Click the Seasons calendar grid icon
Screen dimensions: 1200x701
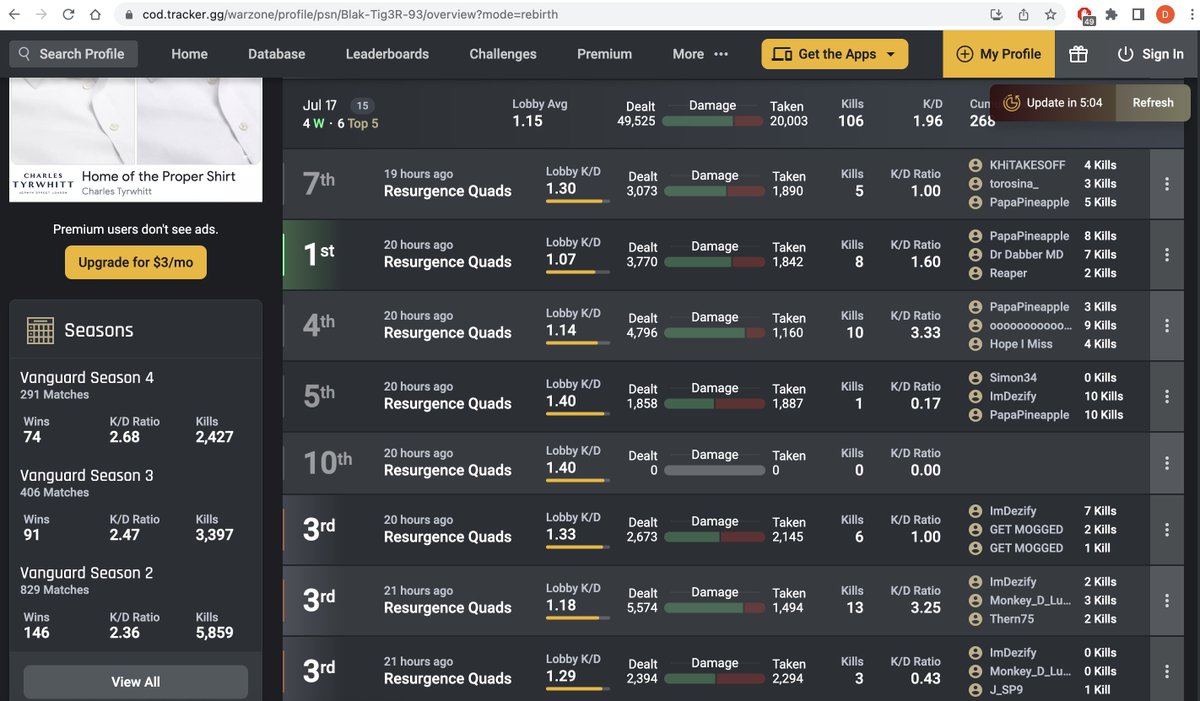40,331
